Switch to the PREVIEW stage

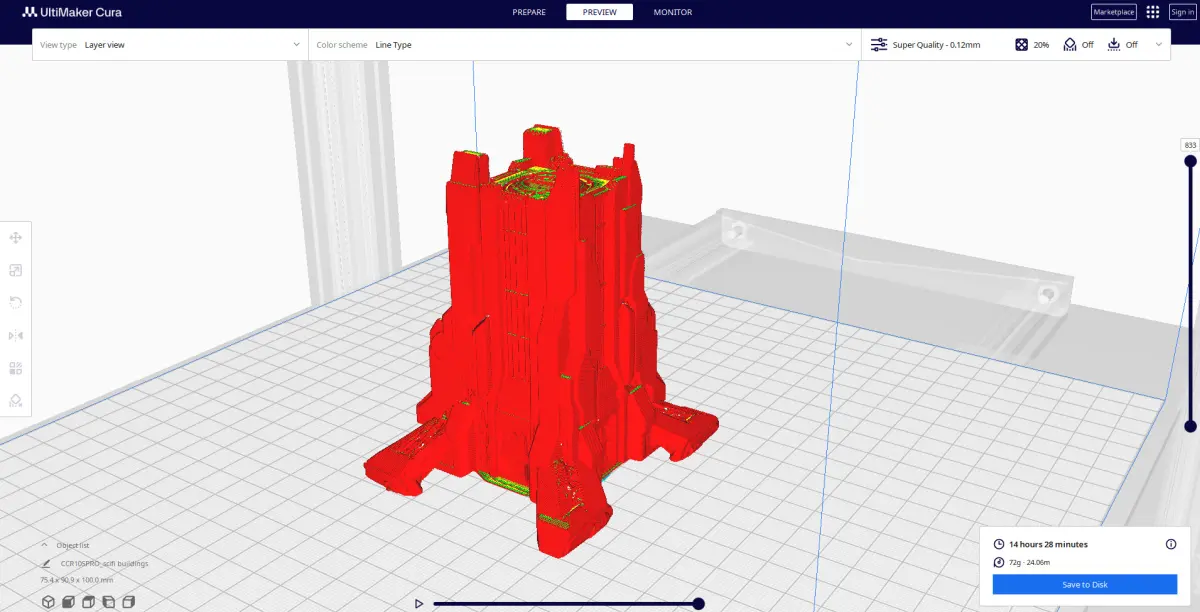coord(600,12)
